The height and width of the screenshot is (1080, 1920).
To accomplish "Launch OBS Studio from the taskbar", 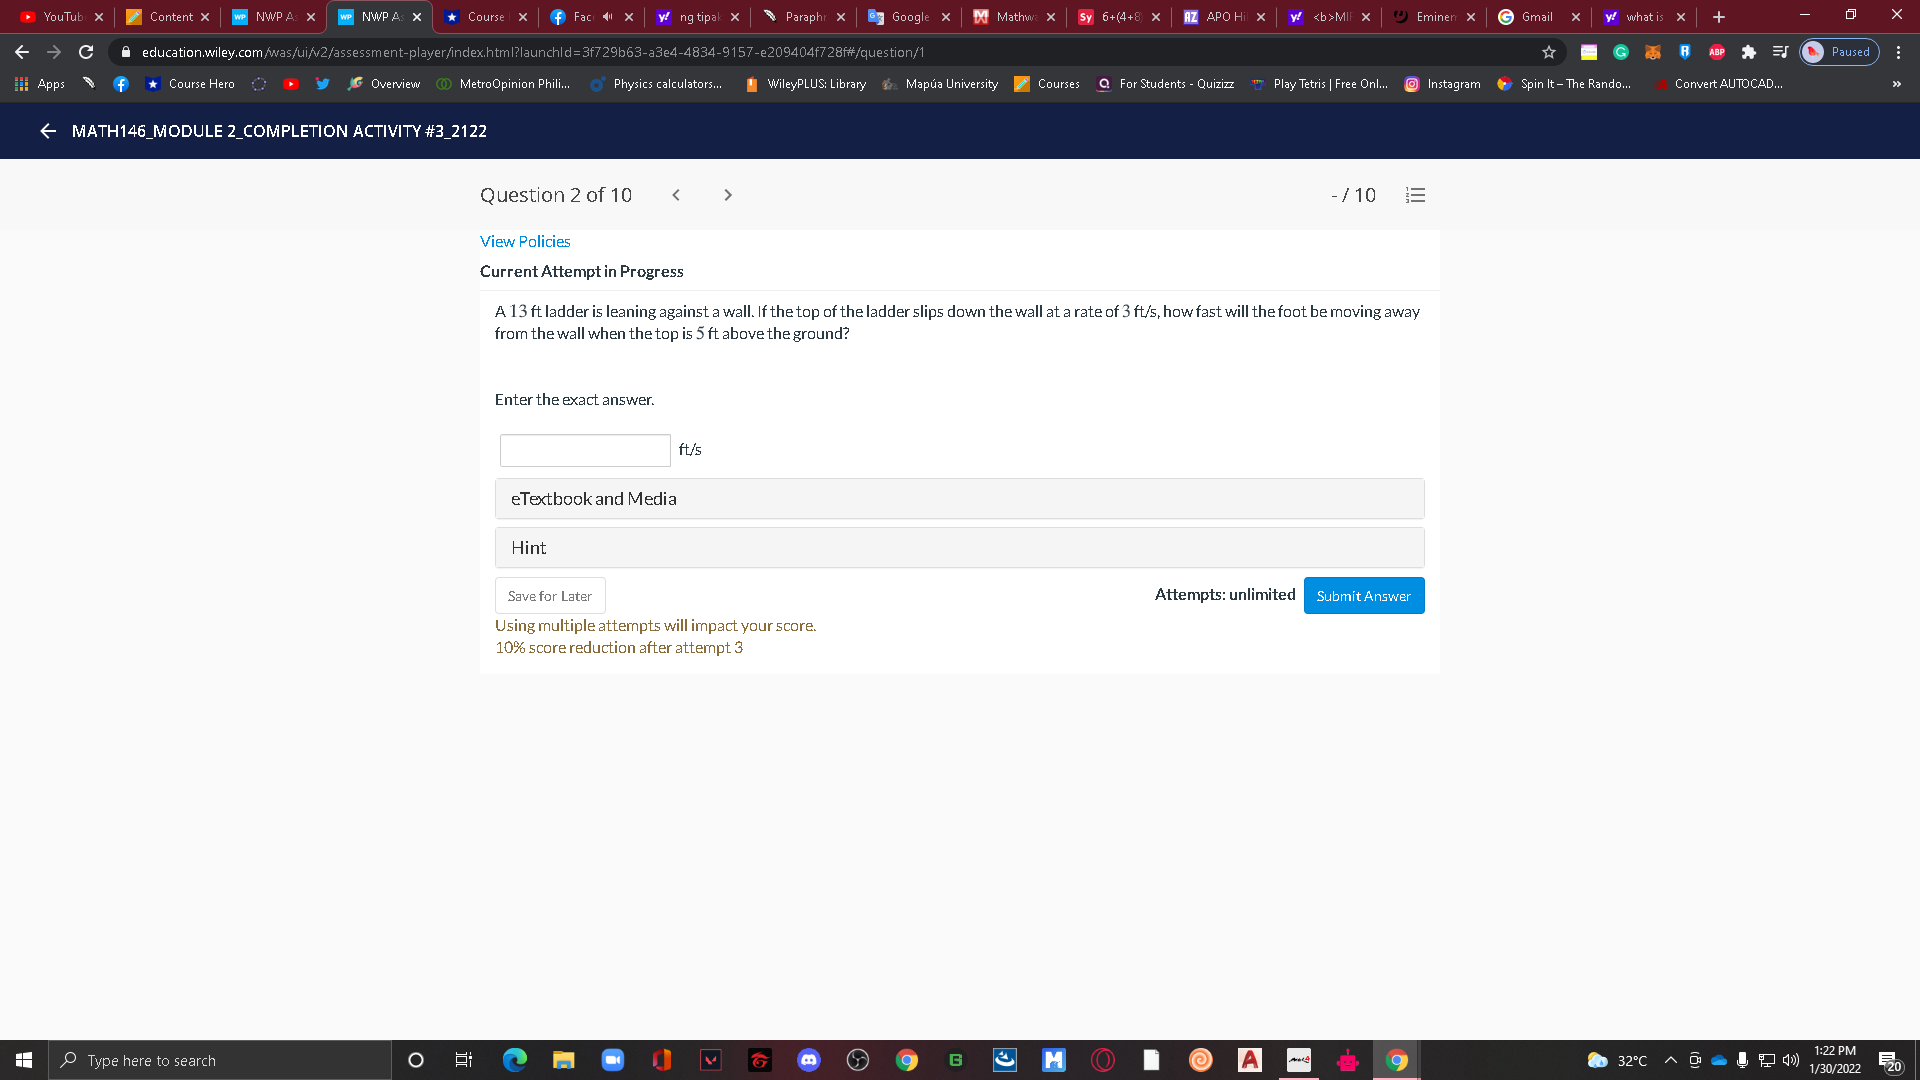I will [x=858, y=1060].
